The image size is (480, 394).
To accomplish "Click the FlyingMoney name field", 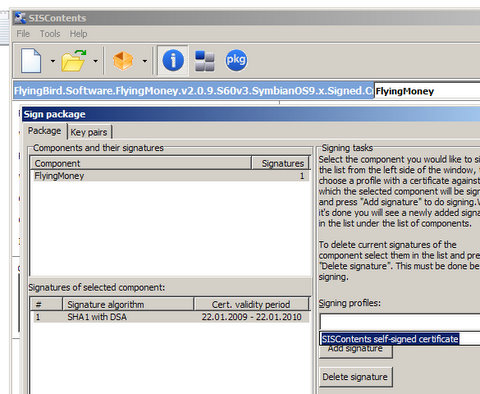I will coord(427,91).
